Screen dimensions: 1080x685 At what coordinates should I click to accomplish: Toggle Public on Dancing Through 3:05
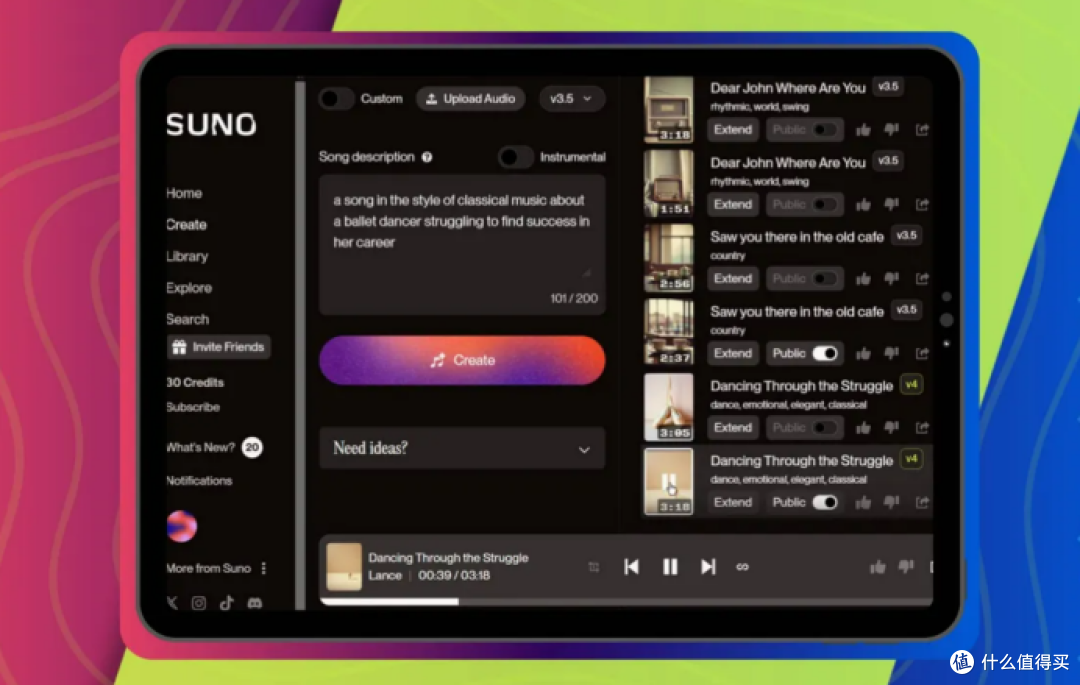(x=824, y=428)
